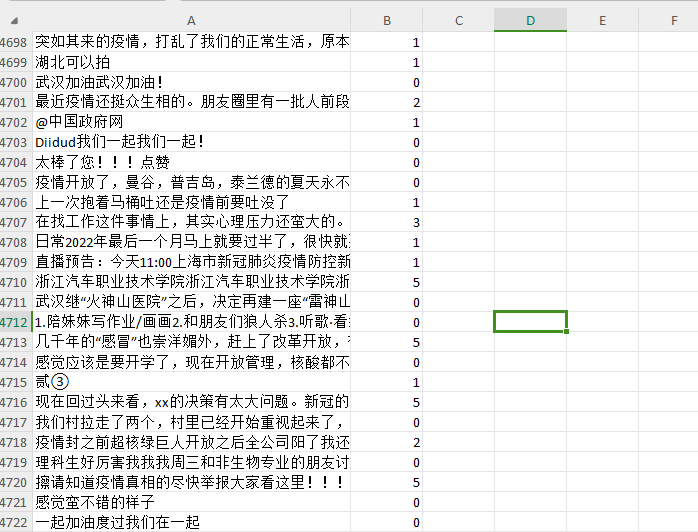The width and height of the screenshot is (698, 532).
Task: Click cell starting '我们村拉走了两个'
Action: (x=191, y=422)
